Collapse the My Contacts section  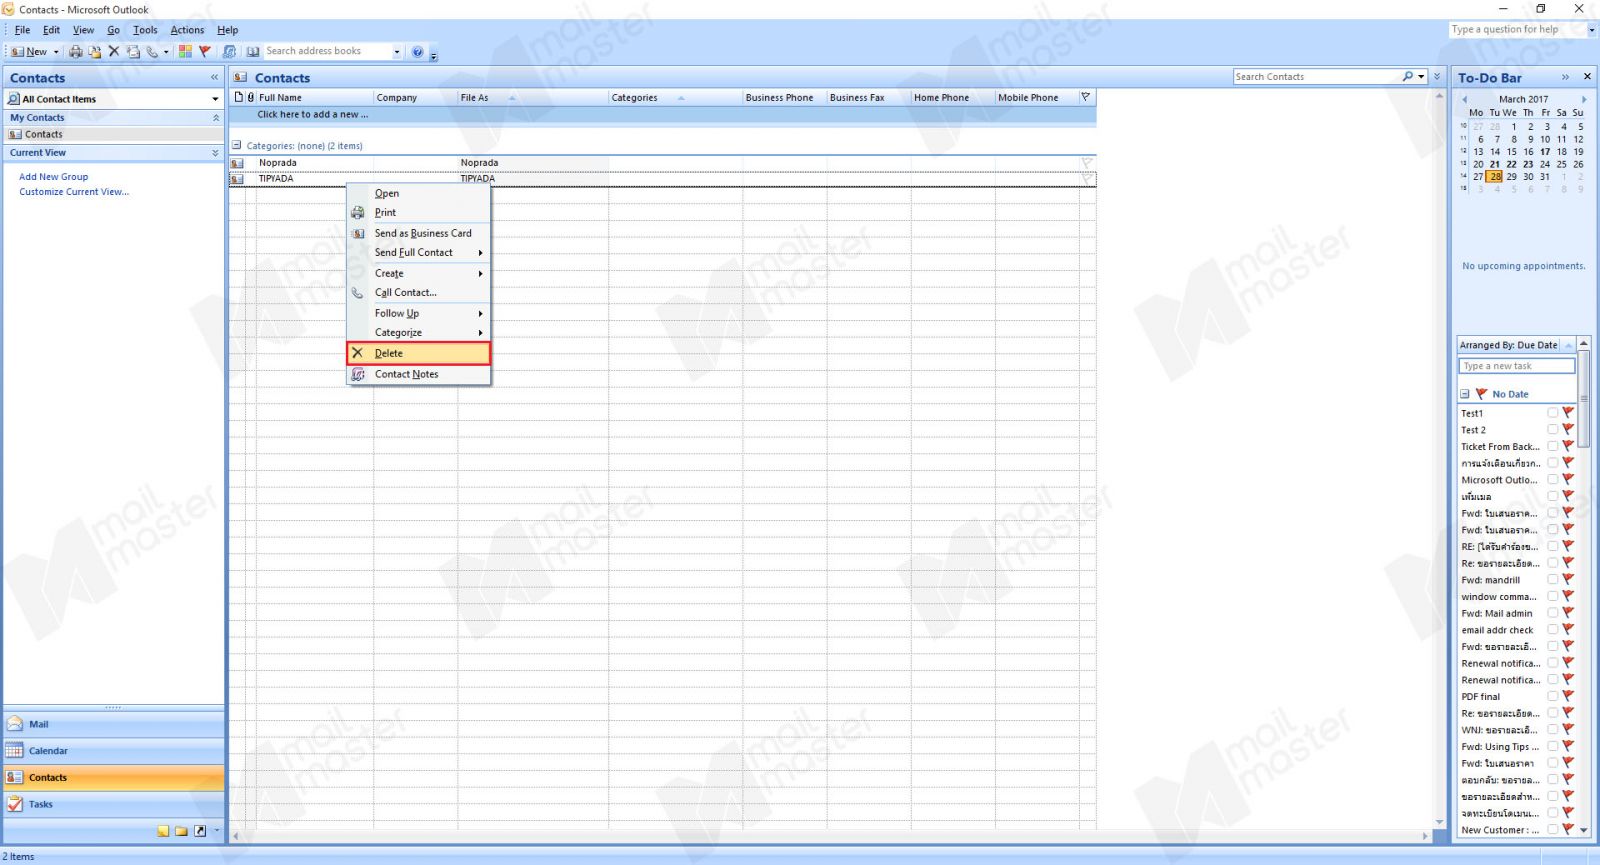click(x=215, y=118)
